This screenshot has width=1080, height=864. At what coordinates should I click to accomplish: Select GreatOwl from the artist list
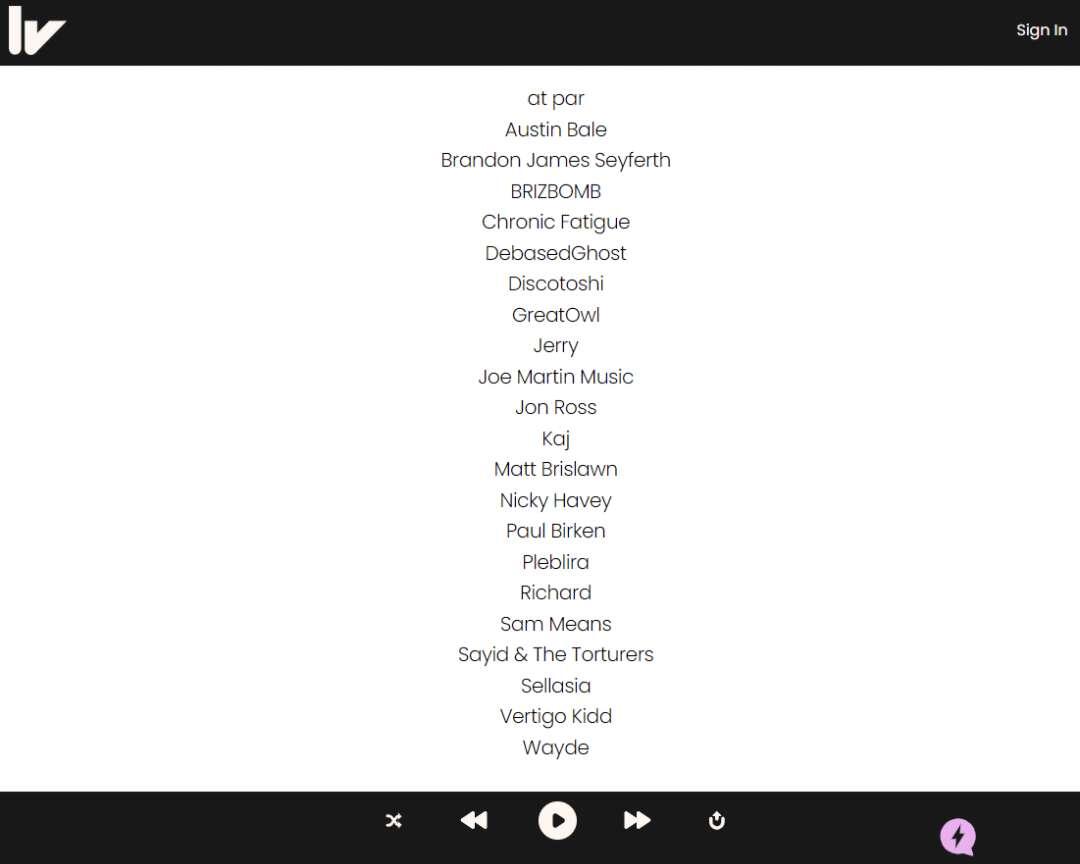(556, 315)
